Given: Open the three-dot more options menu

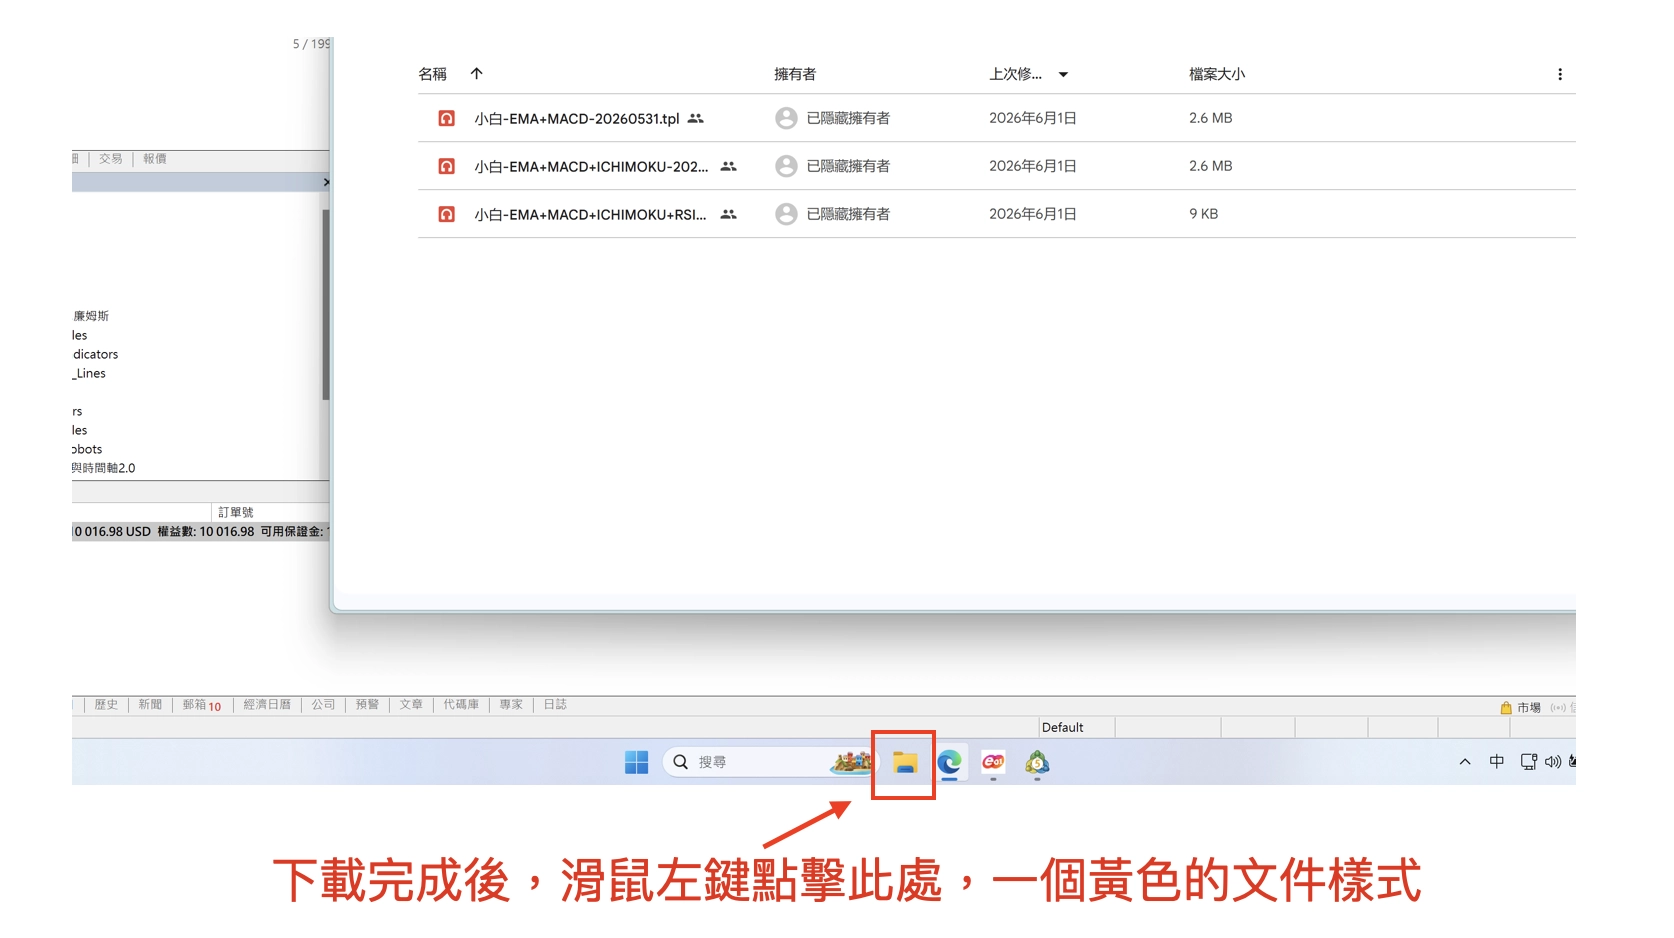Looking at the screenshot, I should (x=1560, y=74).
